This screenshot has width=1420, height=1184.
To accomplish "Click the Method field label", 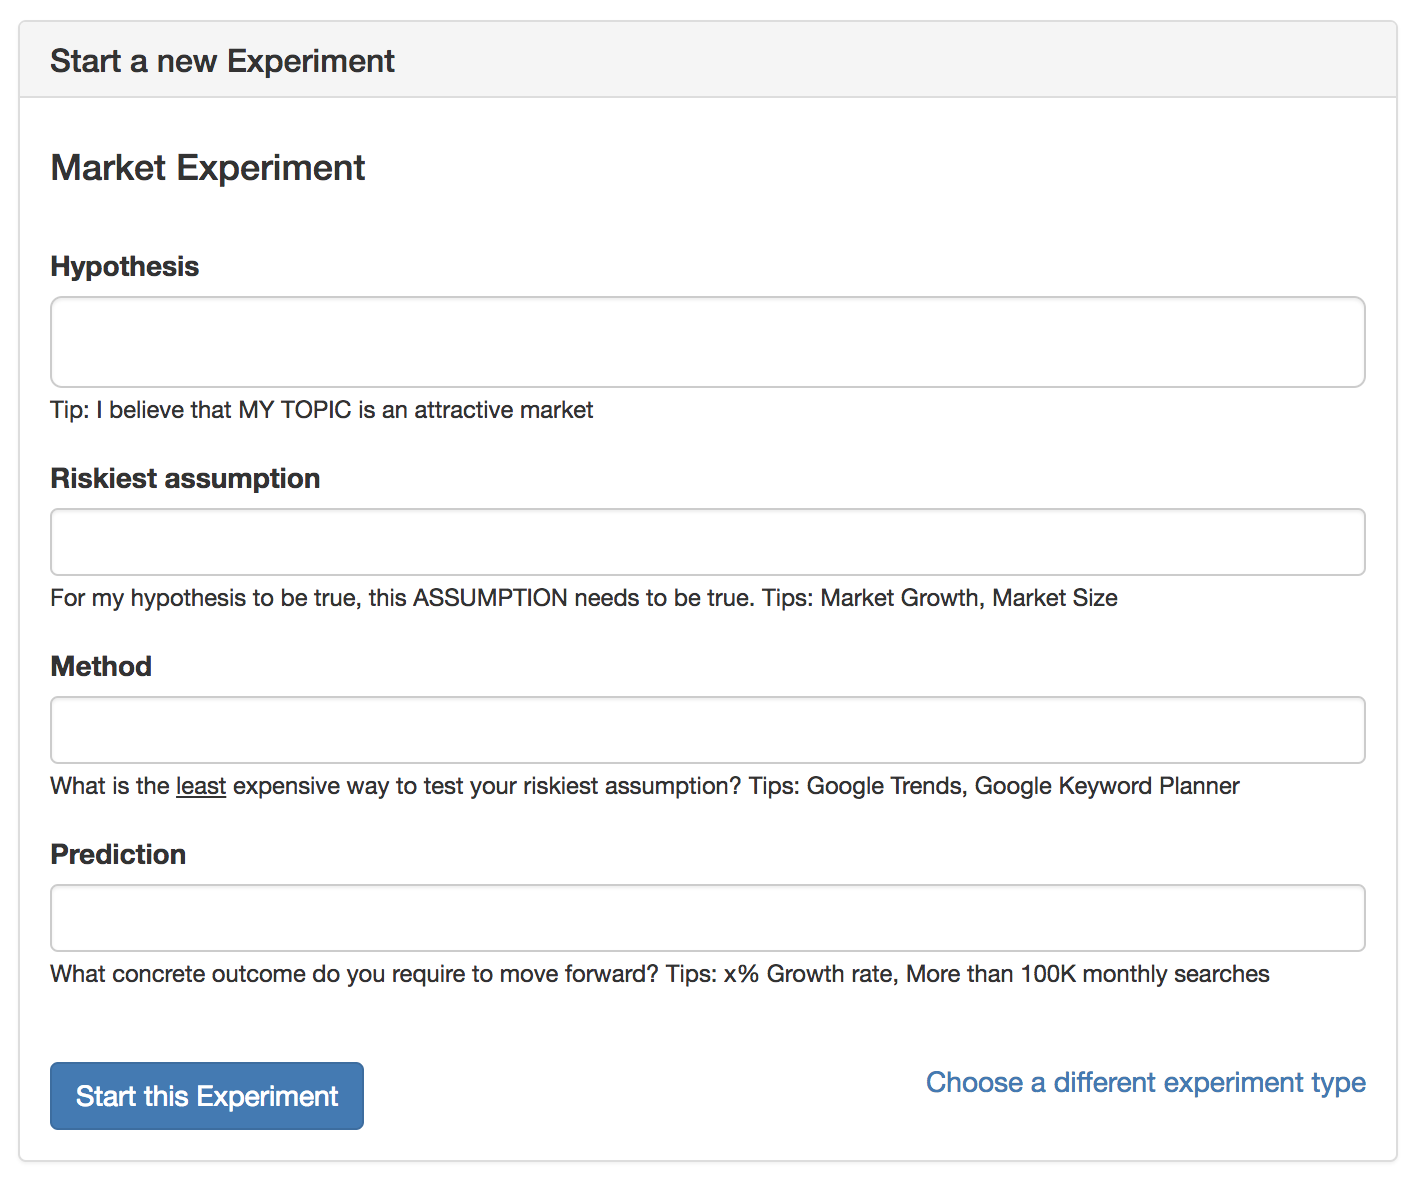I will click(x=101, y=666).
